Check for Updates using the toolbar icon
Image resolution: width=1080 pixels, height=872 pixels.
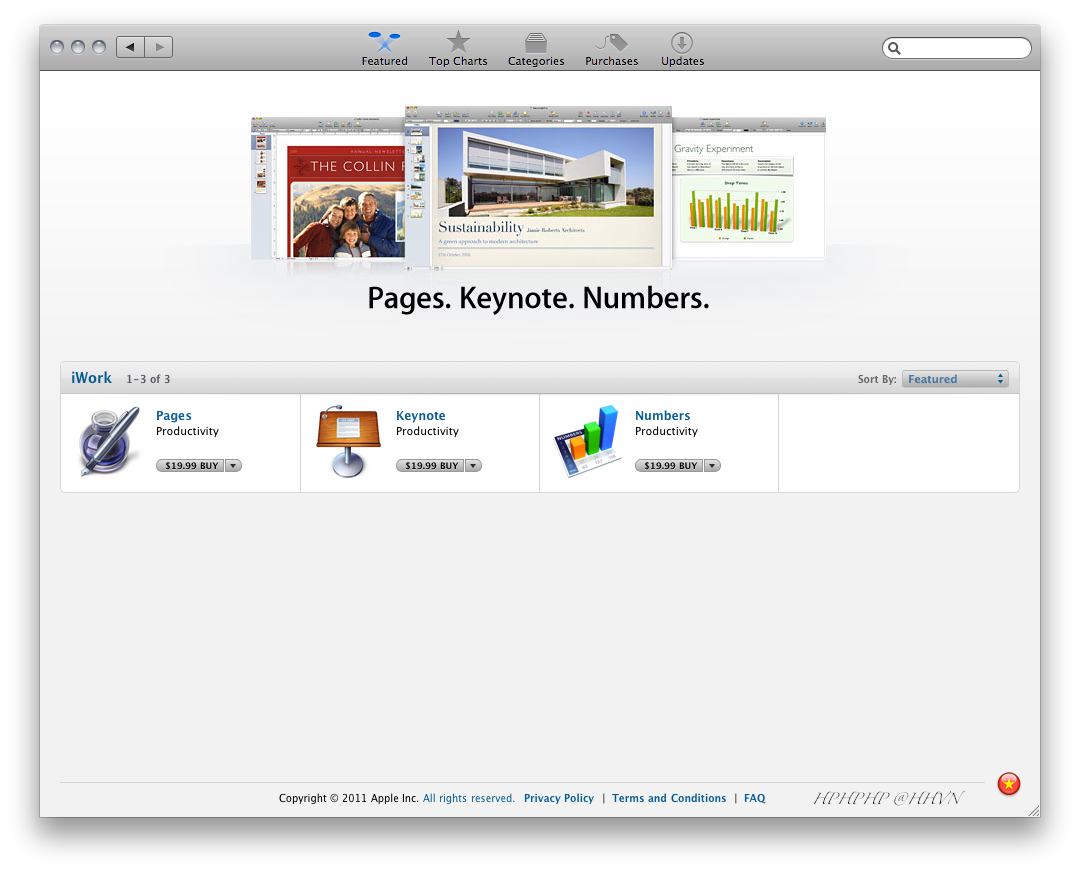point(681,45)
